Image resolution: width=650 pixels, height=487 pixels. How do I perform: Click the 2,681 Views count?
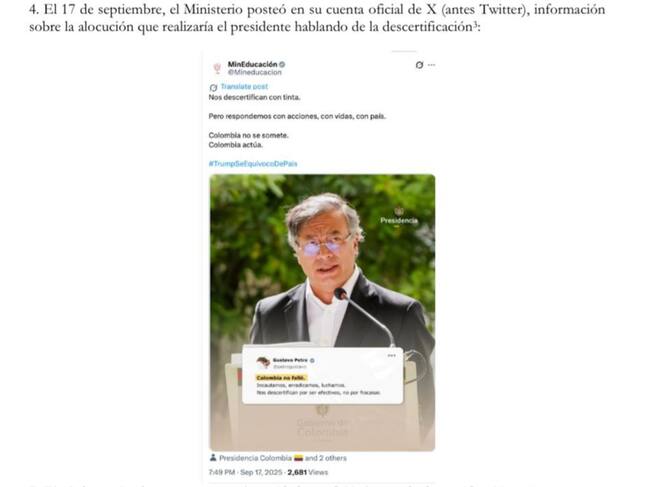tap(308, 472)
